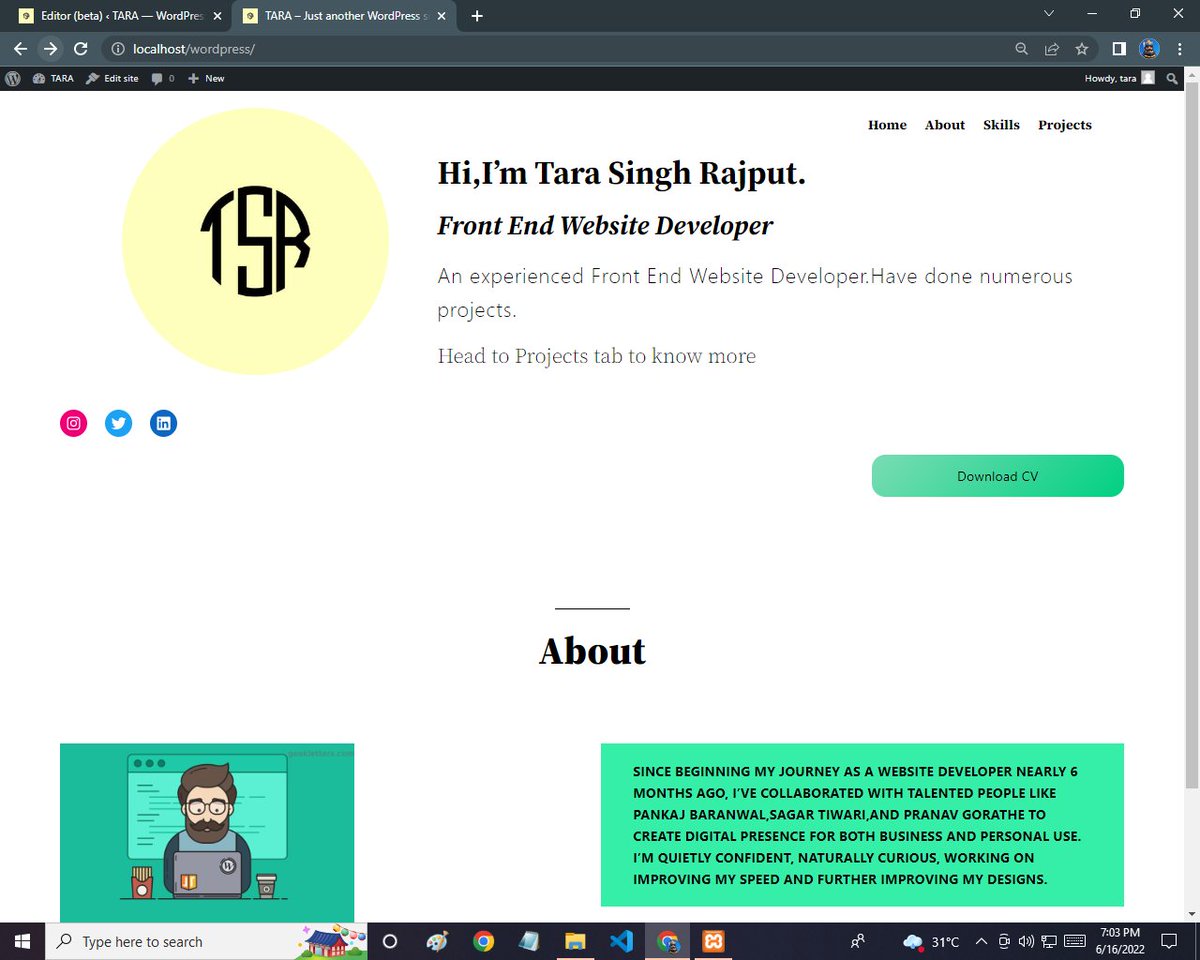
Task: Click the About section heading
Action: click(592, 651)
